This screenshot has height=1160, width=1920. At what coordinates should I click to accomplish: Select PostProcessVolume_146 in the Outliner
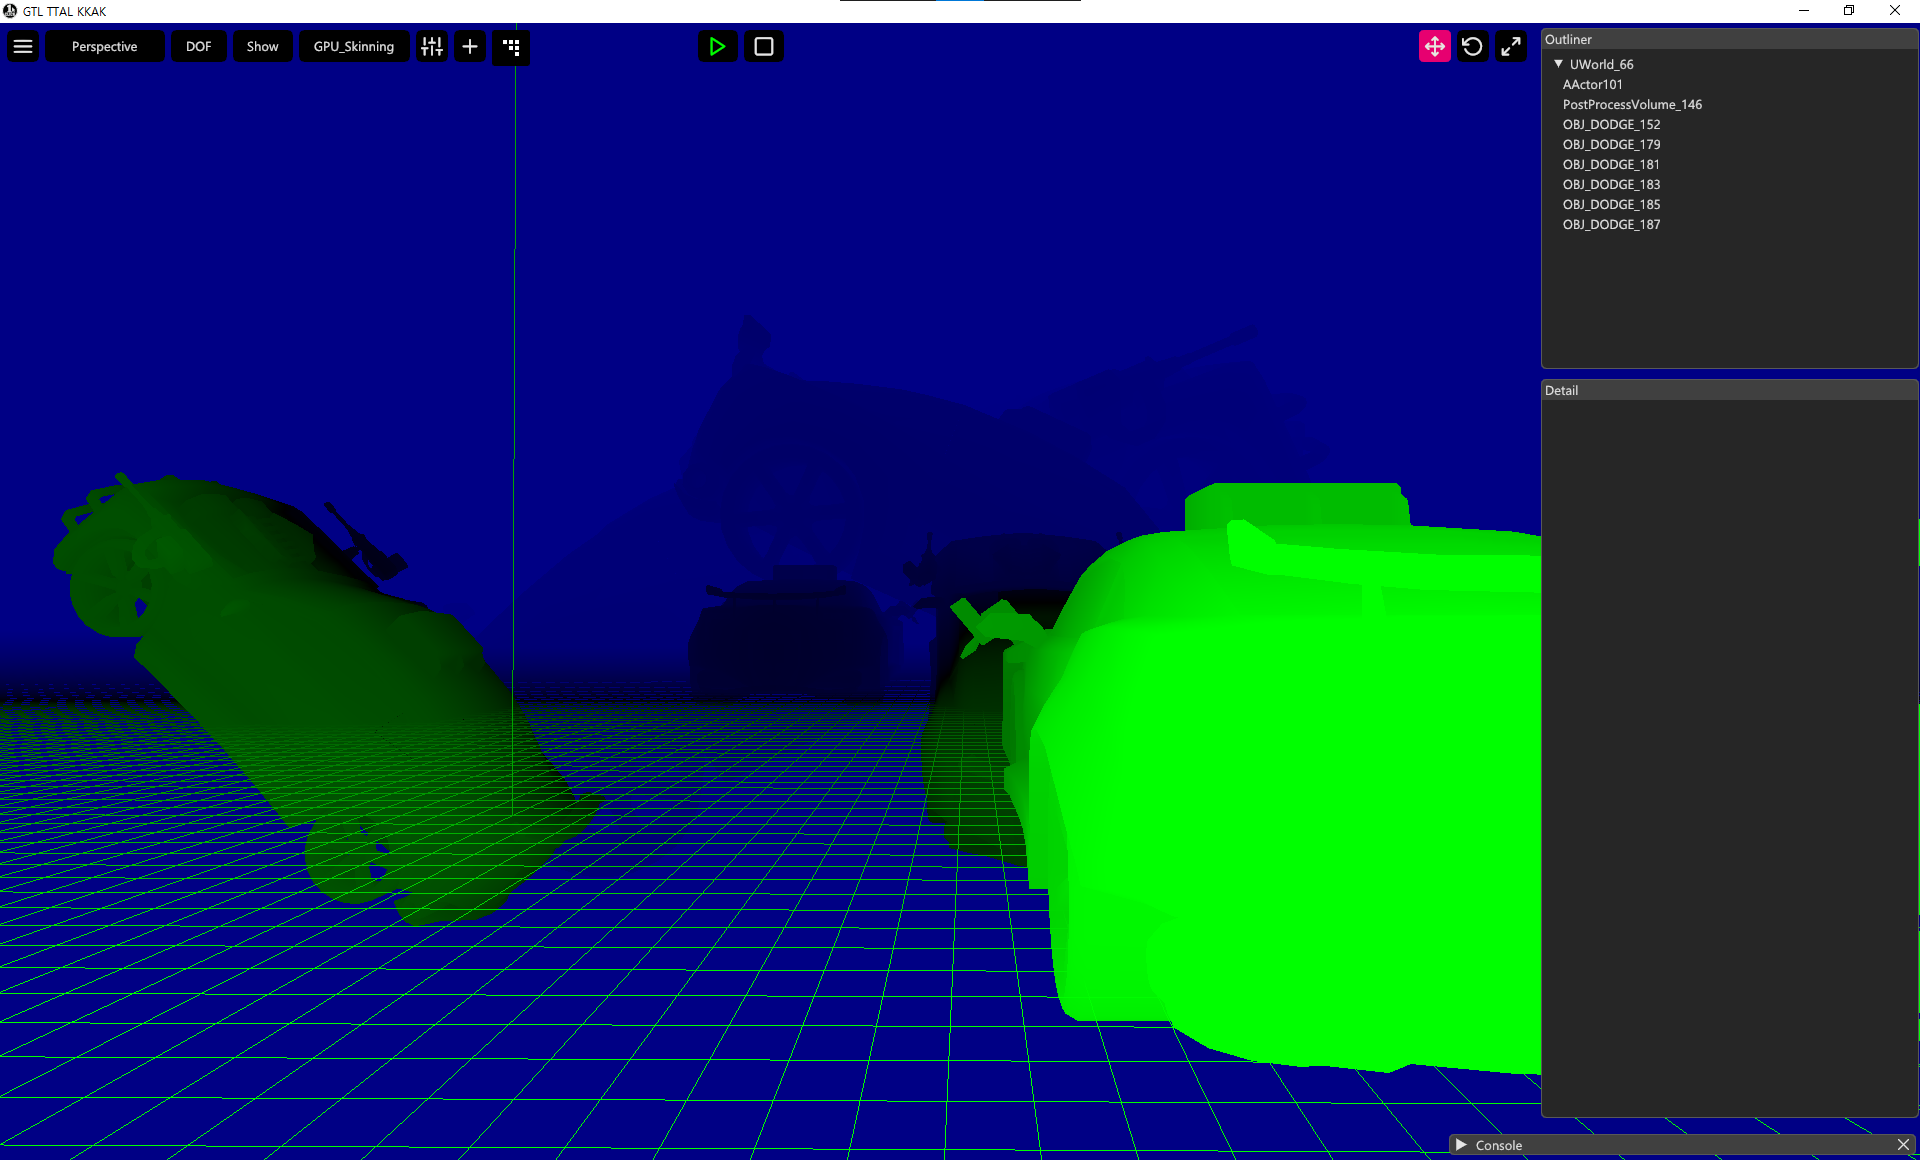1631,105
